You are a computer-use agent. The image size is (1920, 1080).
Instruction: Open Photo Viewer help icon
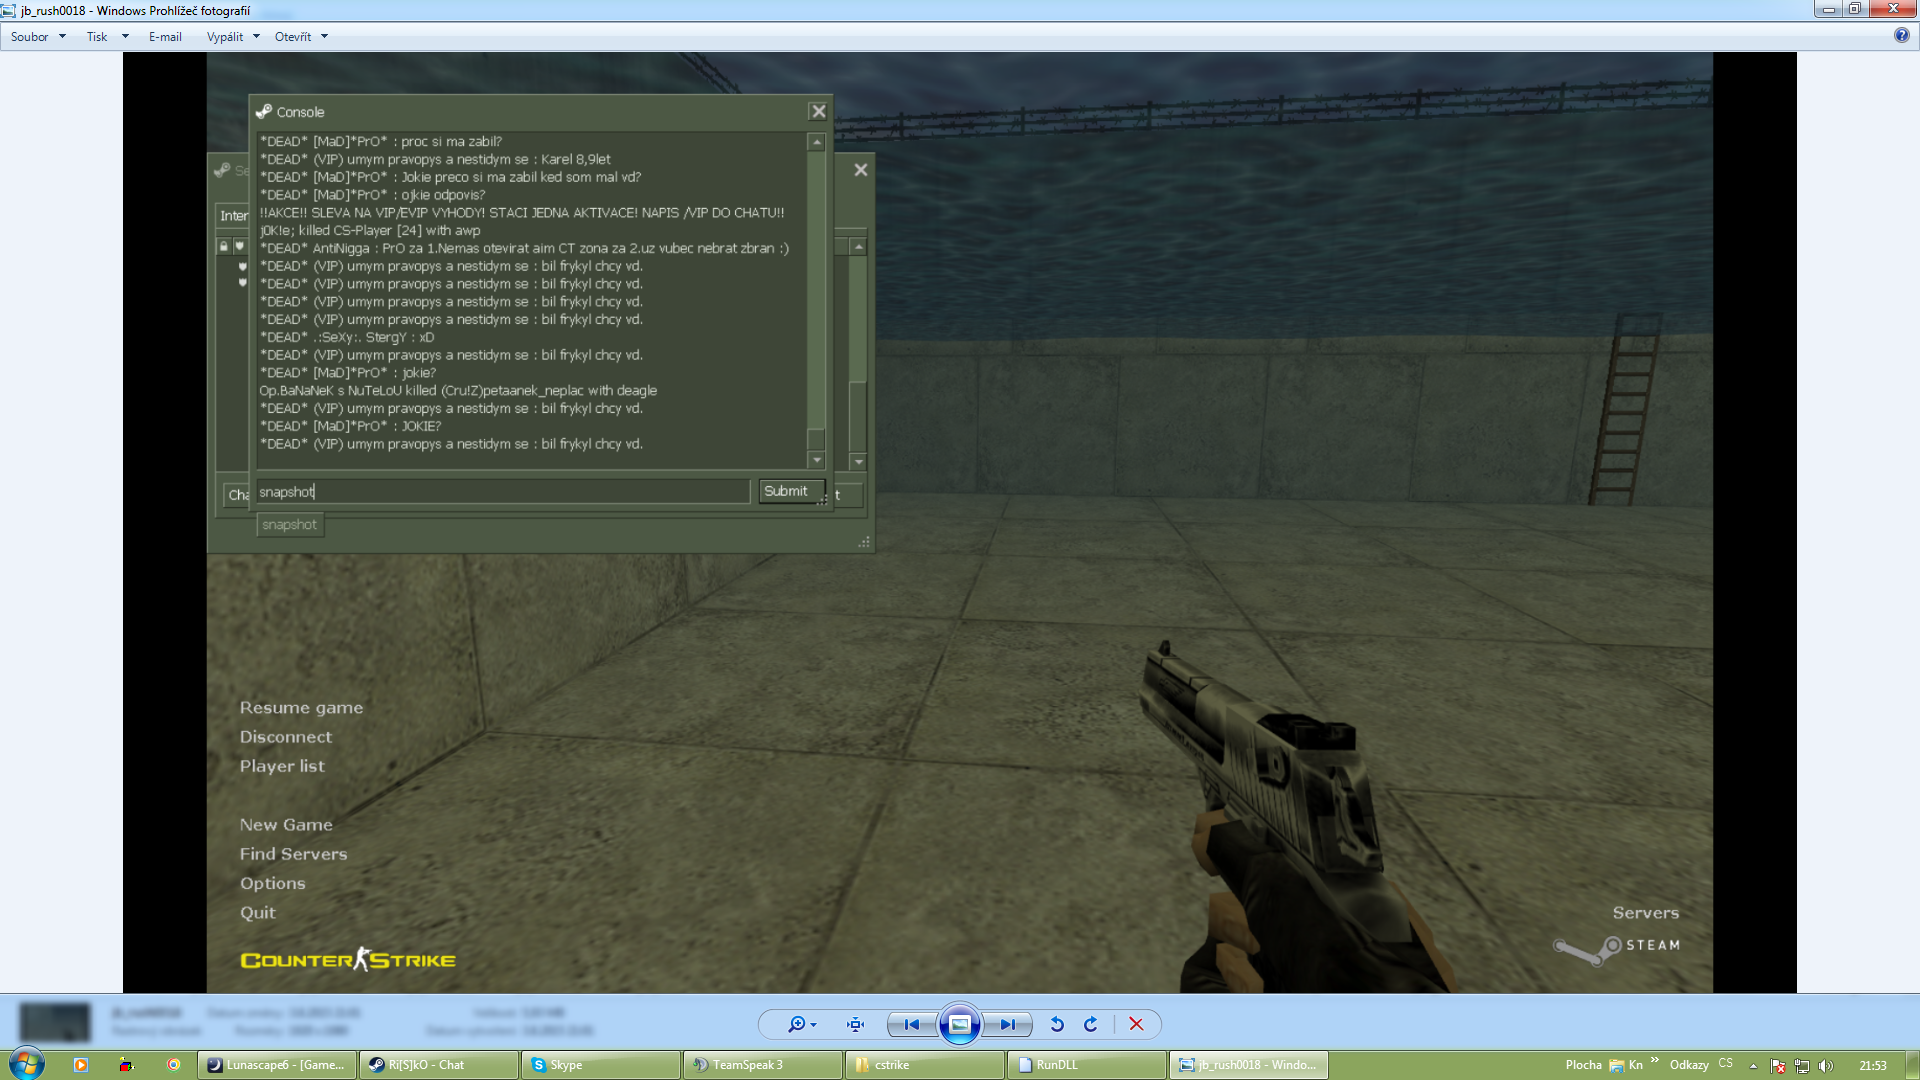[1901, 35]
